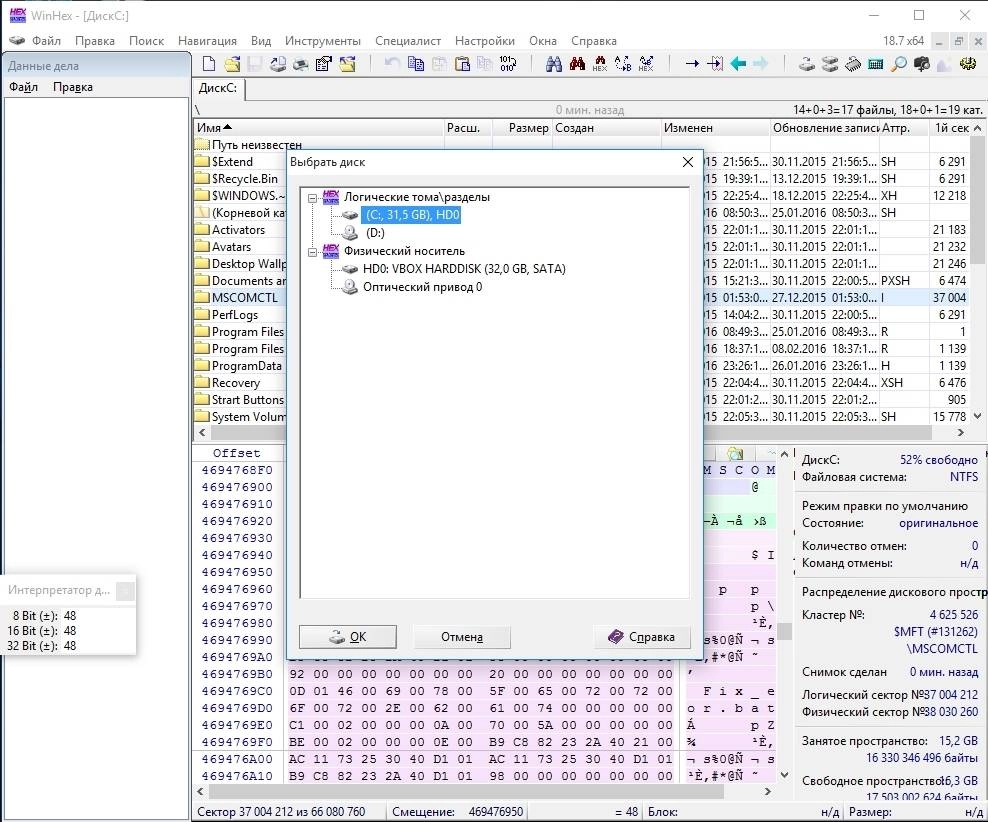Viewport: 988px width, 822px height.
Task: Click the clone disk icon in the toolbar
Action: click(x=807, y=64)
